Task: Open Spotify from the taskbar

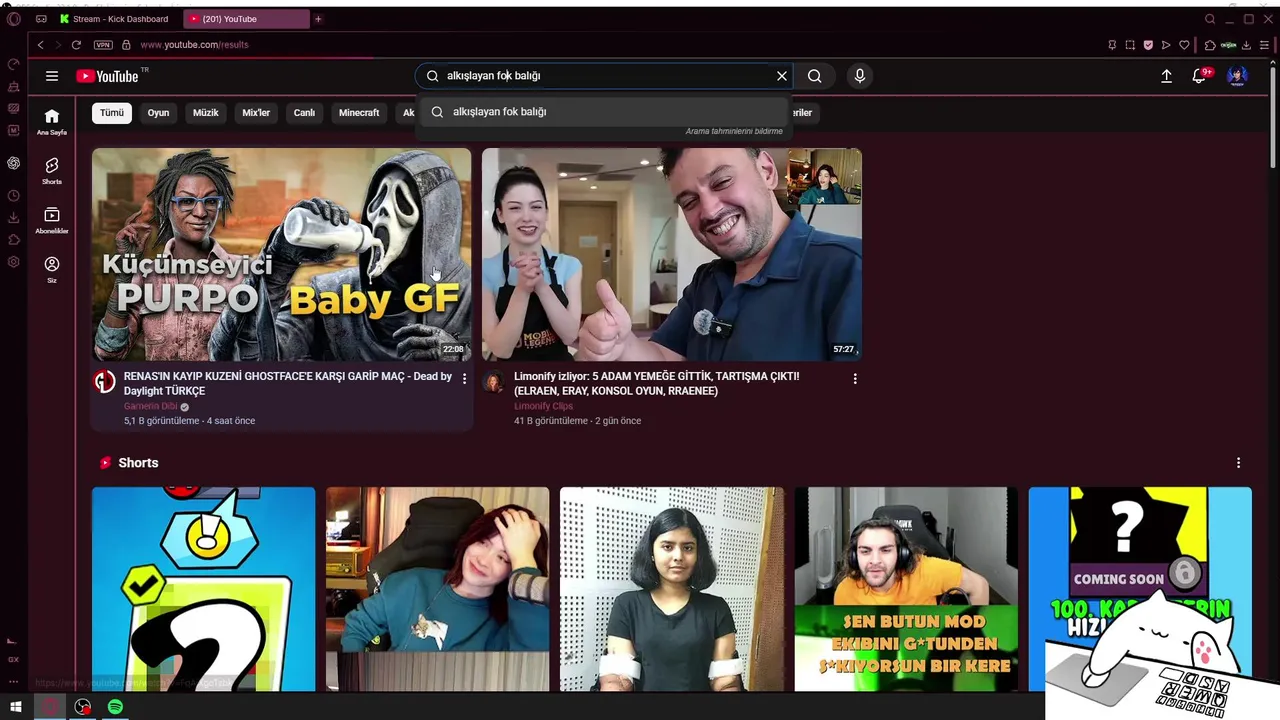Action: click(x=115, y=707)
